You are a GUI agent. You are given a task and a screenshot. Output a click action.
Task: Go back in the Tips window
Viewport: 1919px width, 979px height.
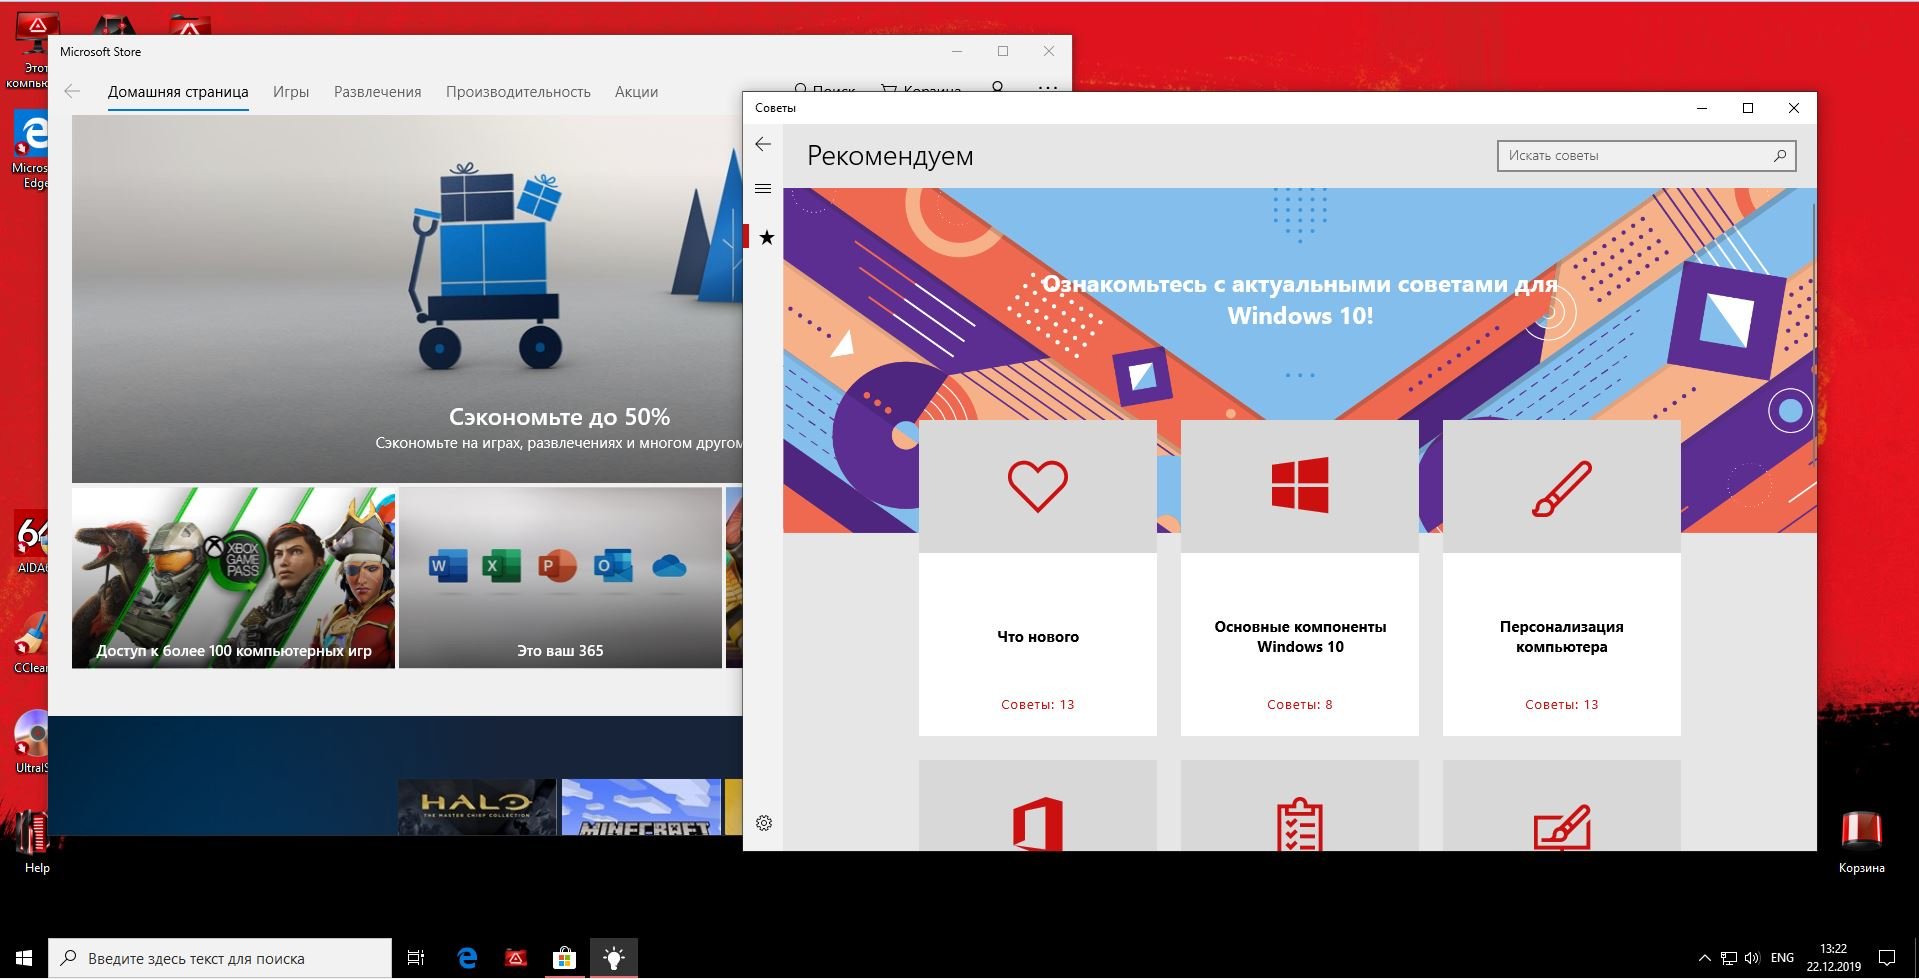coord(763,144)
